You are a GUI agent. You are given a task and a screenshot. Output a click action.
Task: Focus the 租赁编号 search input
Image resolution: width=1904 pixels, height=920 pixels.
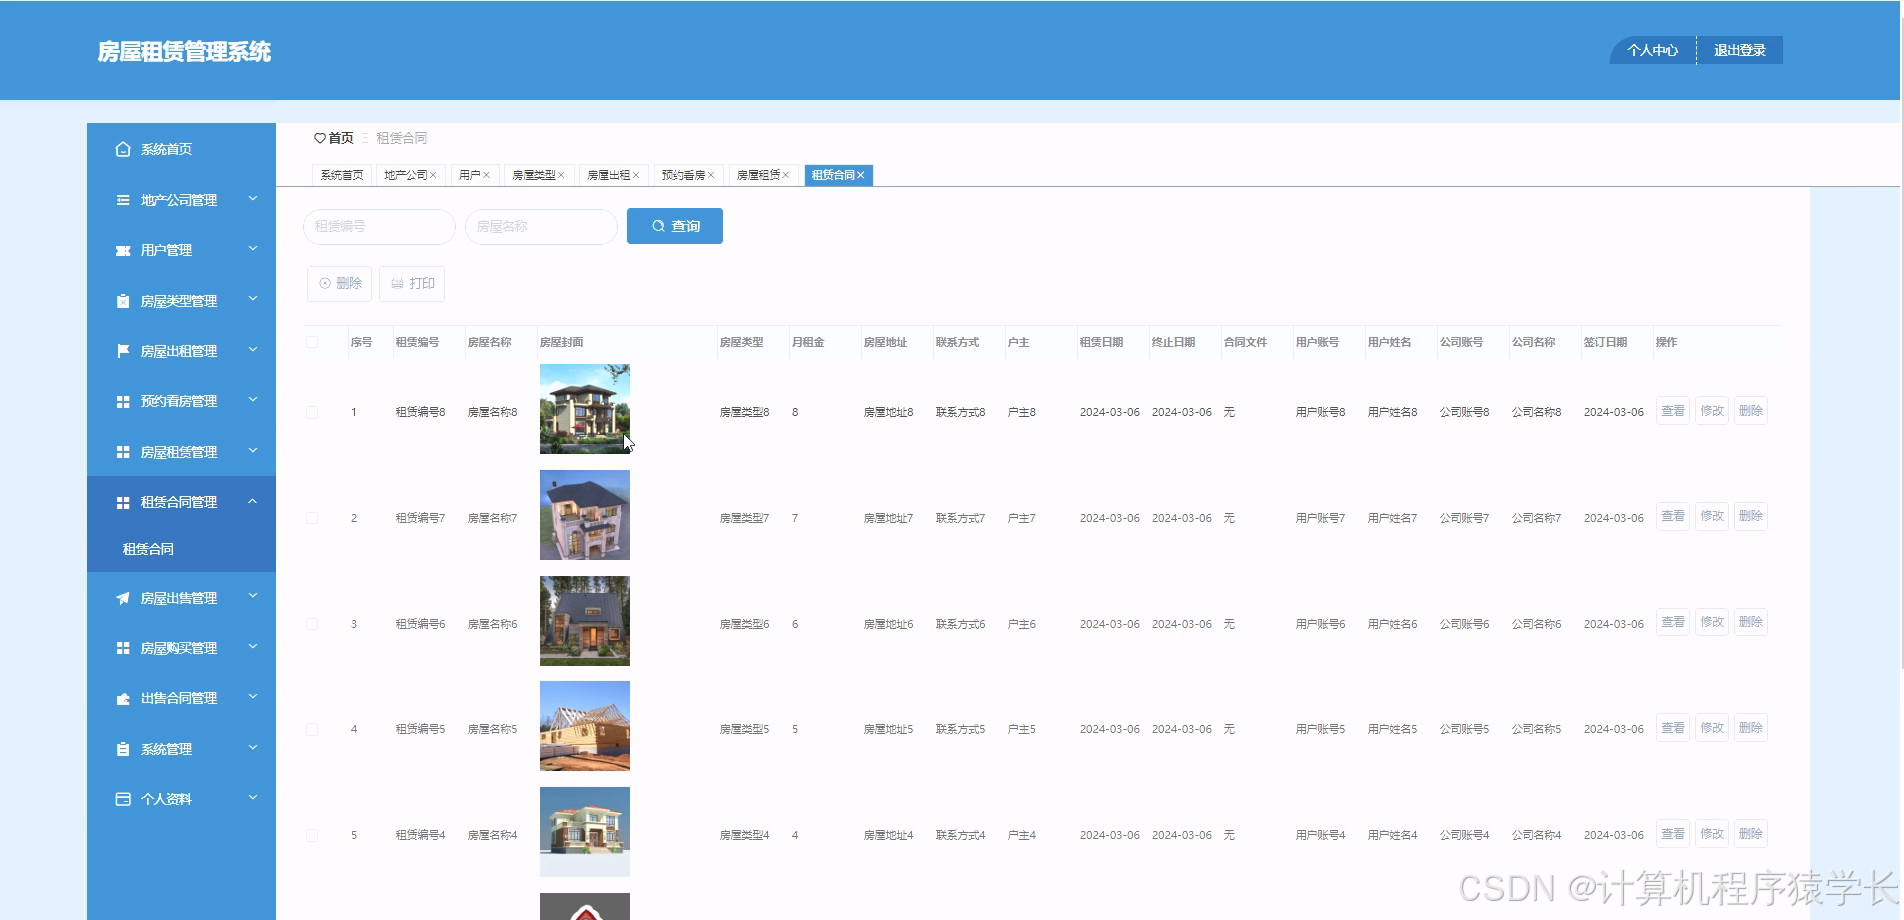coord(379,227)
